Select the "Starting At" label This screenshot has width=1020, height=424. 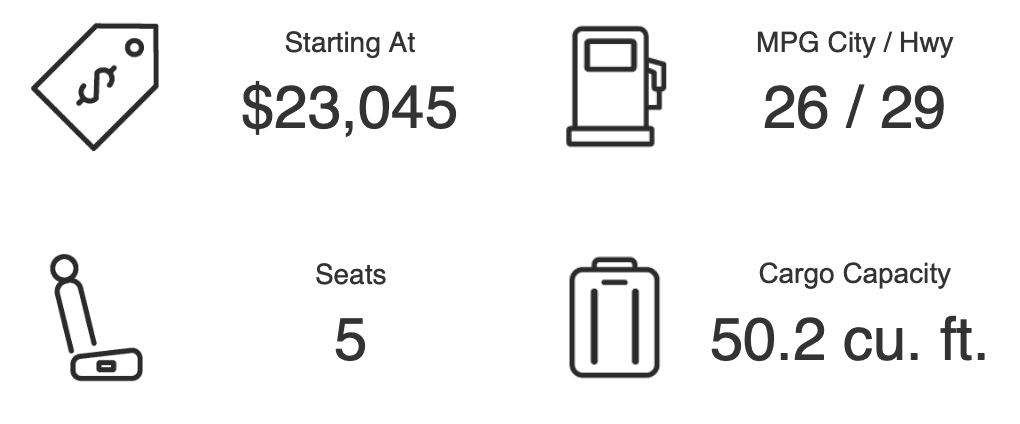point(350,43)
